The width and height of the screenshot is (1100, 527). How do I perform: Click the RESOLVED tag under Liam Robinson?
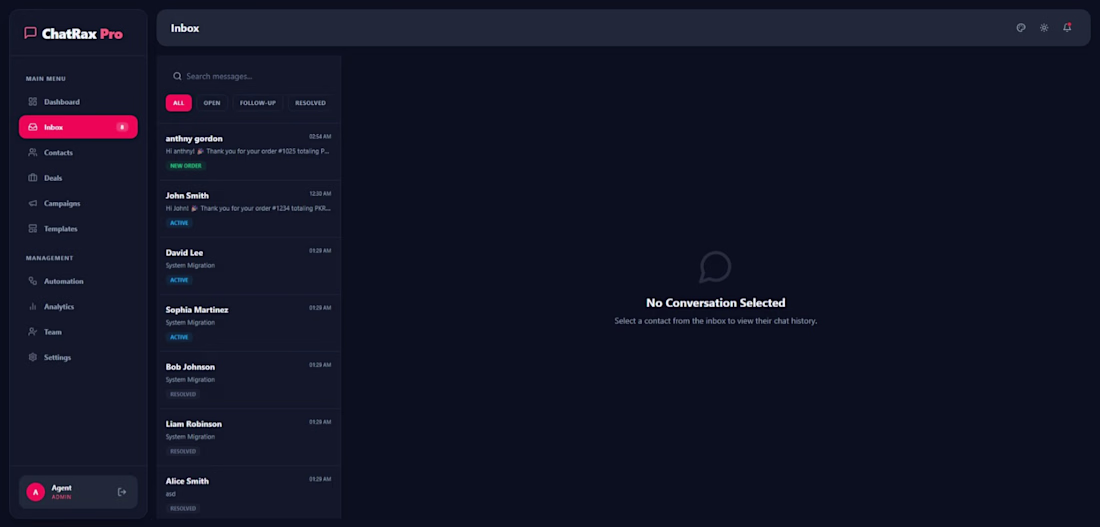pyautogui.click(x=182, y=451)
